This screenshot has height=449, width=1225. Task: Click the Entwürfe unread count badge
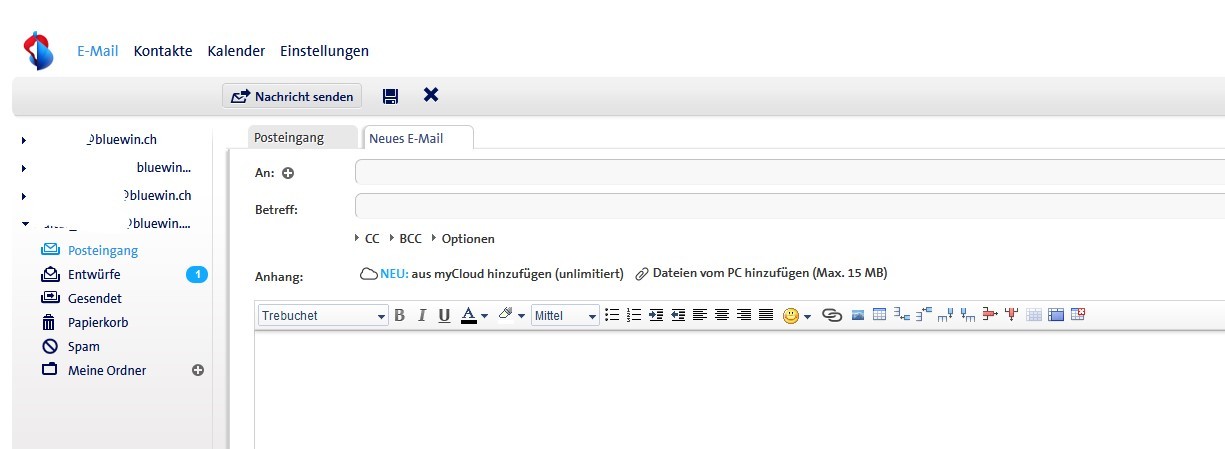[197, 274]
